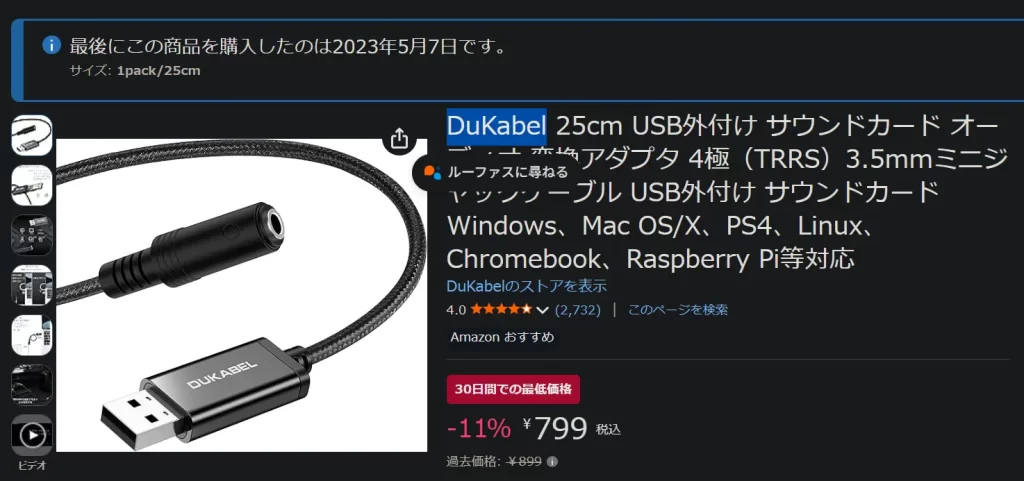Select the first cable thumbnail image
This screenshot has height=481, width=1024.
[x=32, y=135]
